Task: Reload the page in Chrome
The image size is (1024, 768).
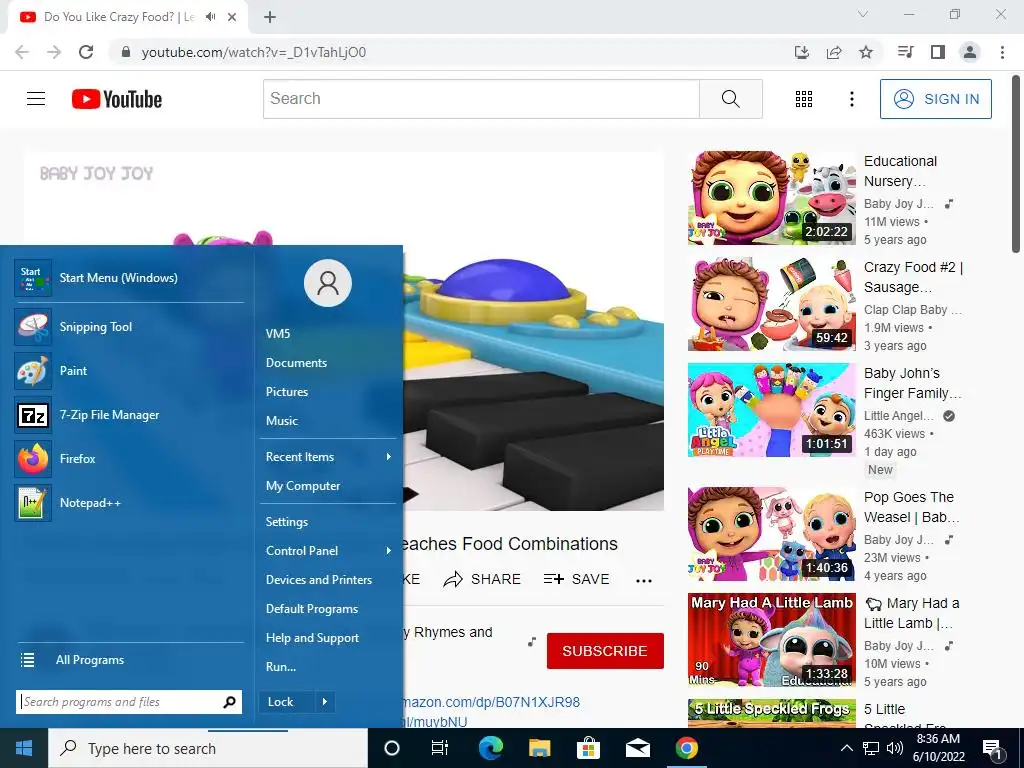Action: [86, 52]
